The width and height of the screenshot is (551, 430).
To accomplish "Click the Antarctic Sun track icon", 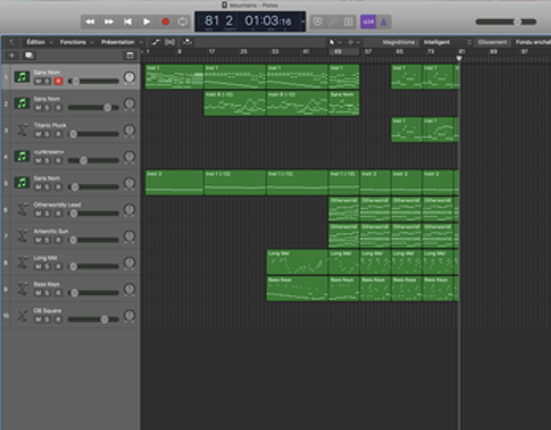I will [x=22, y=236].
